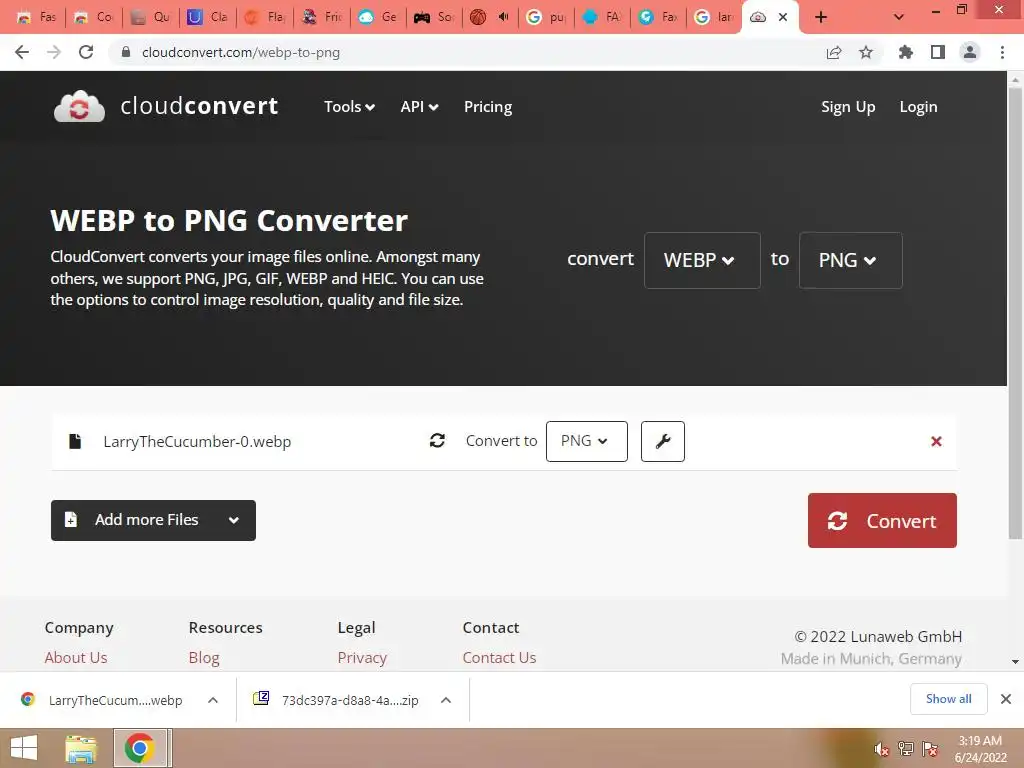Reload the cloudconvert page
The height and width of the screenshot is (768, 1024).
[86, 52]
